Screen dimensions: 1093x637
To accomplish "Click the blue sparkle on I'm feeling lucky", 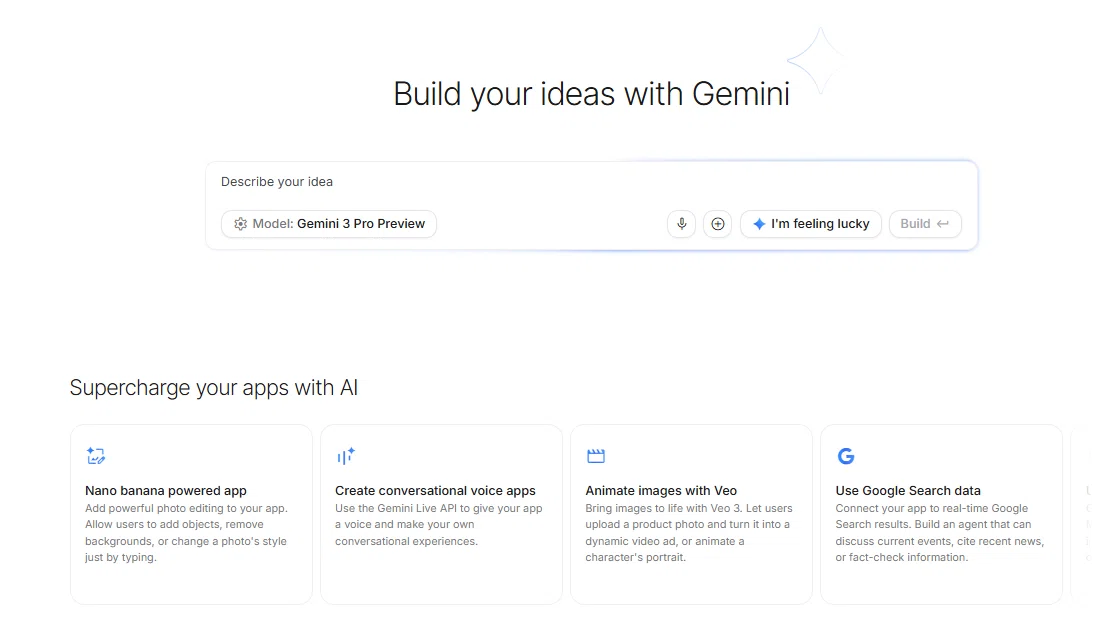I will click(759, 224).
